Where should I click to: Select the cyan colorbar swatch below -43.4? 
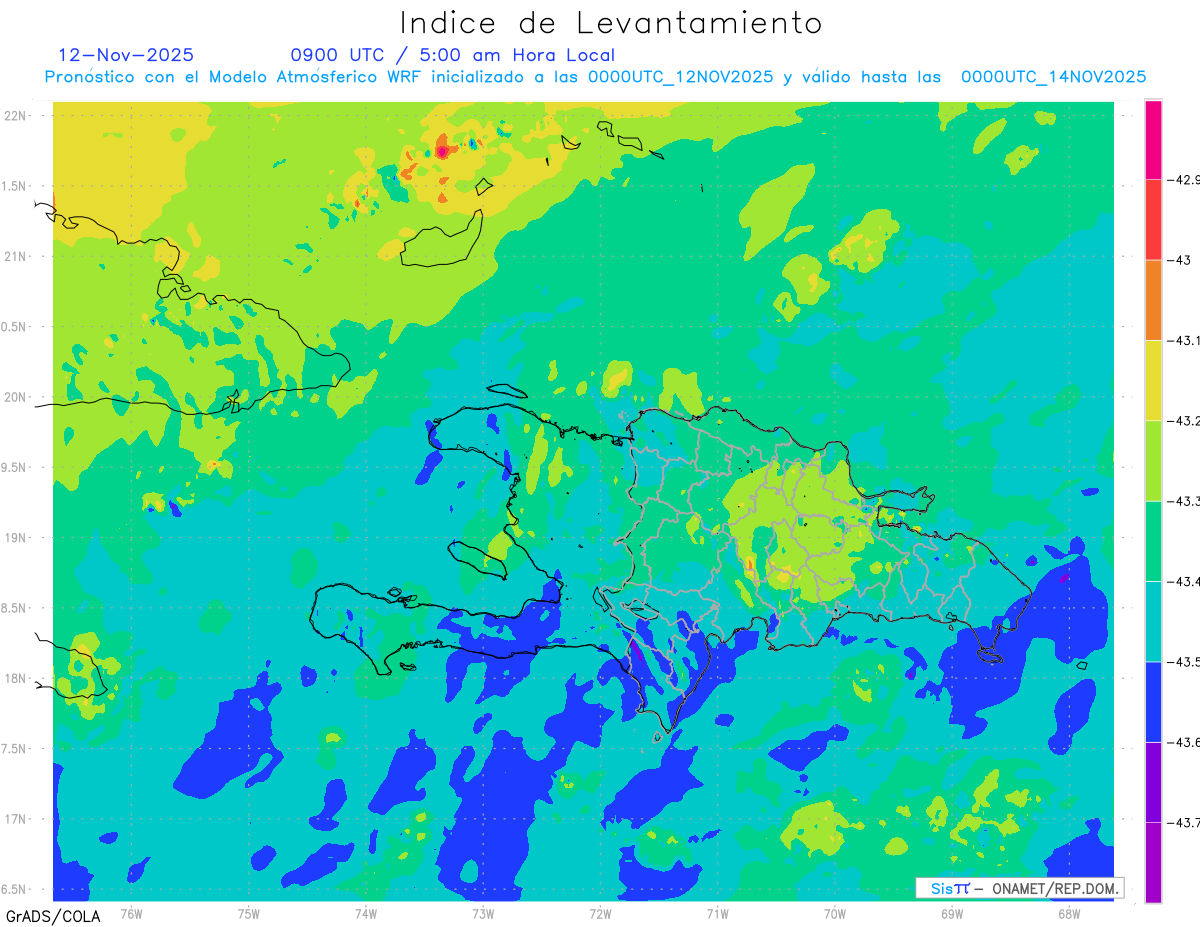pyautogui.click(x=1154, y=621)
